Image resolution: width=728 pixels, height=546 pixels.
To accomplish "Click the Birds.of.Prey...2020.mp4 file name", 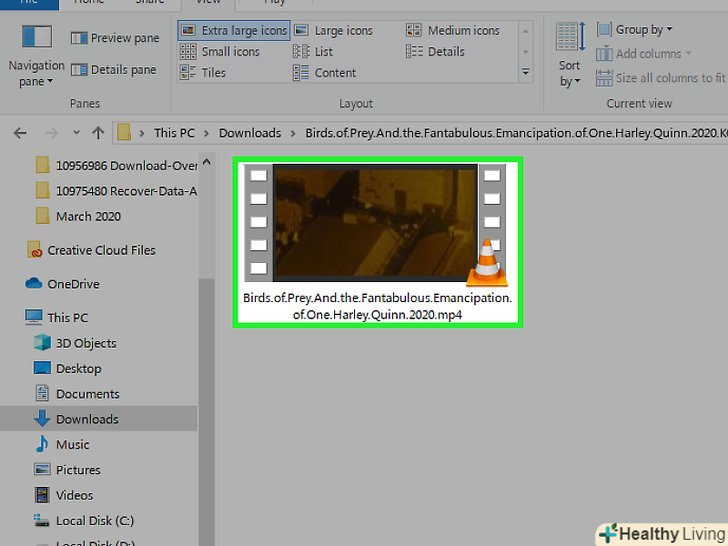I will [x=377, y=306].
